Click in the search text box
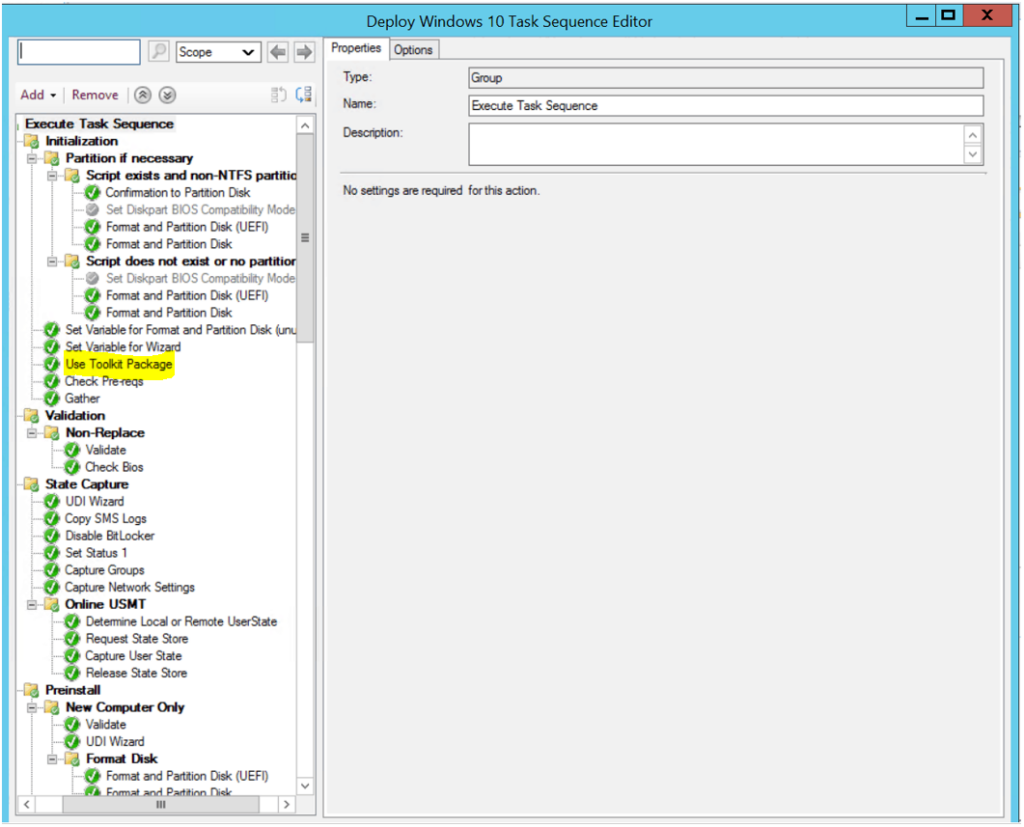1024x827 pixels. (79, 52)
